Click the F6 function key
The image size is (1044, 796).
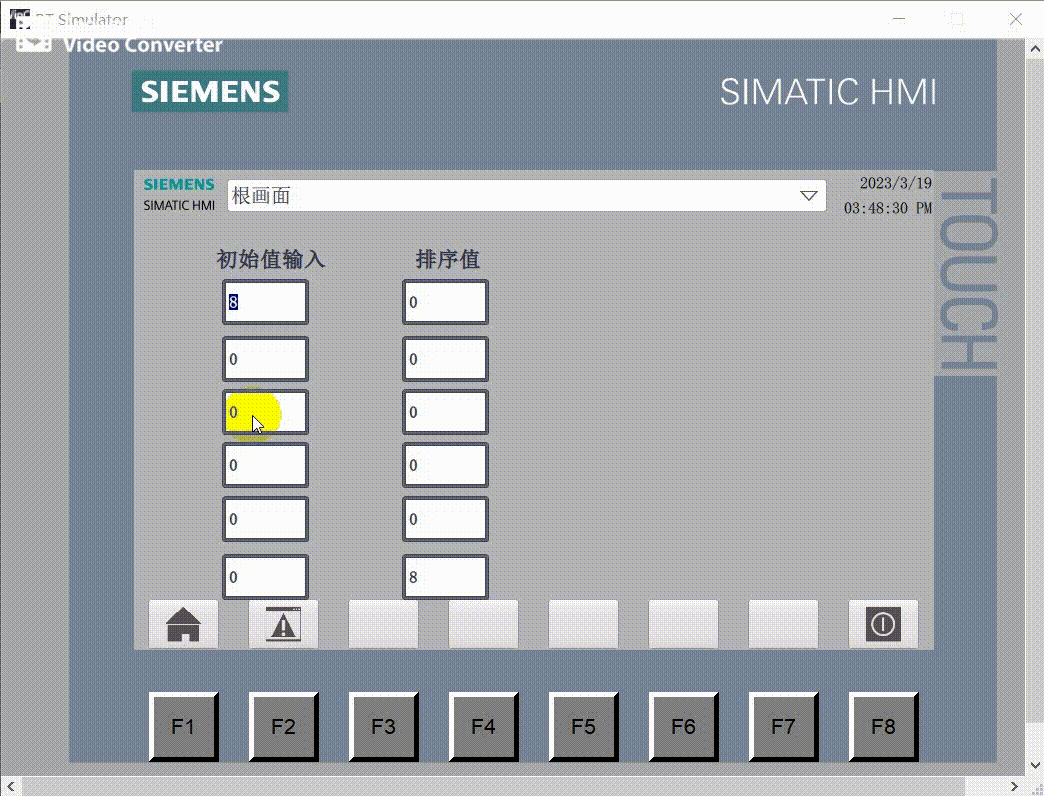[x=683, y=726]
